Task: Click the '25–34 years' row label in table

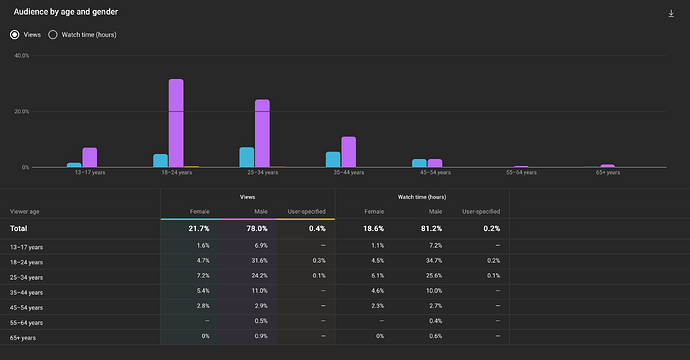Action: click(x=26, y=278)
